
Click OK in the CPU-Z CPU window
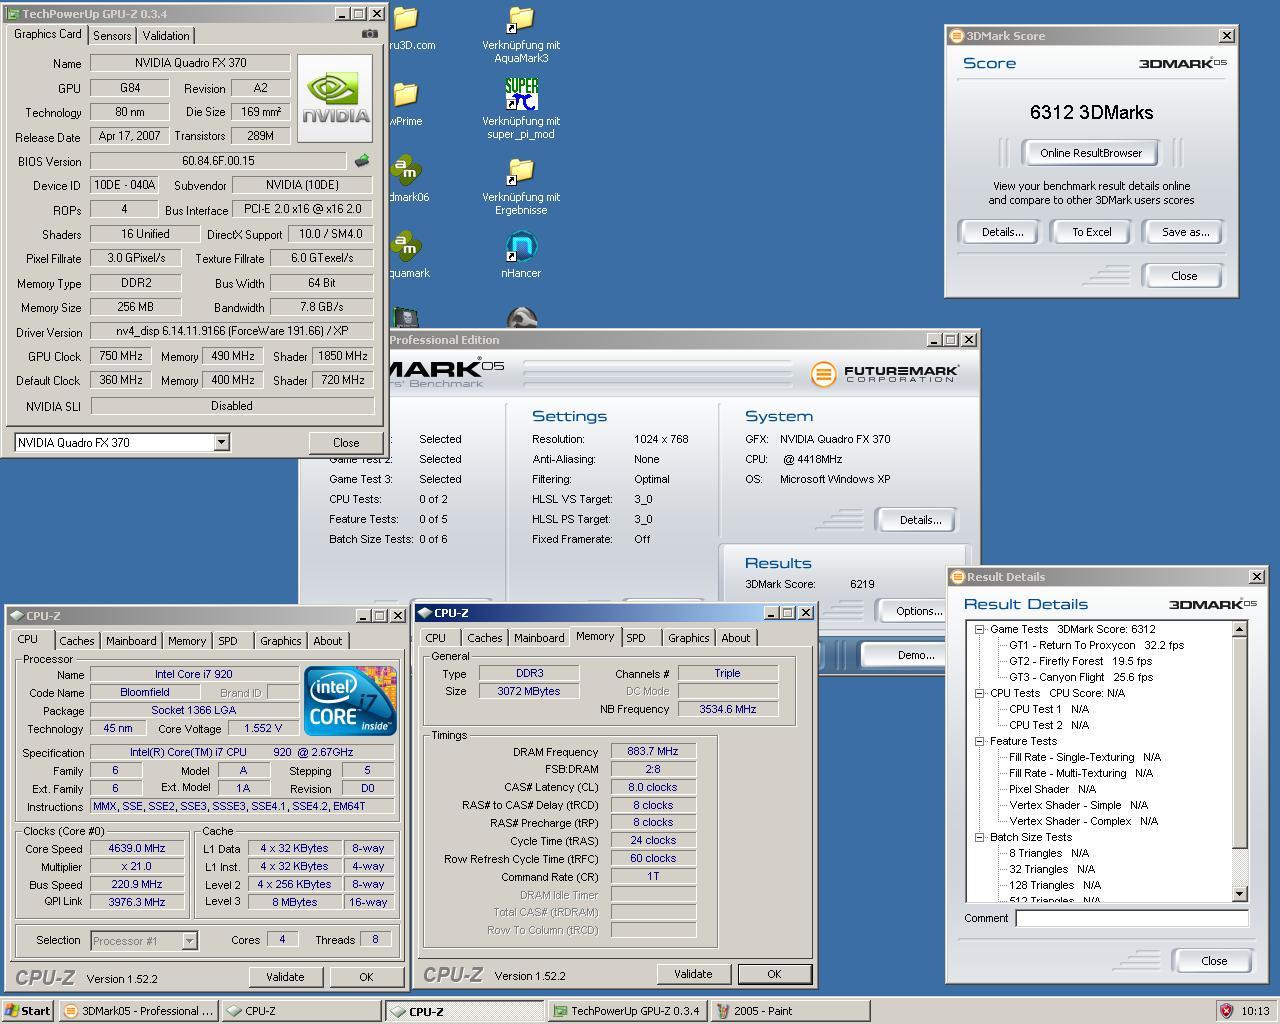pyautogui.click(x=366, y=977)
